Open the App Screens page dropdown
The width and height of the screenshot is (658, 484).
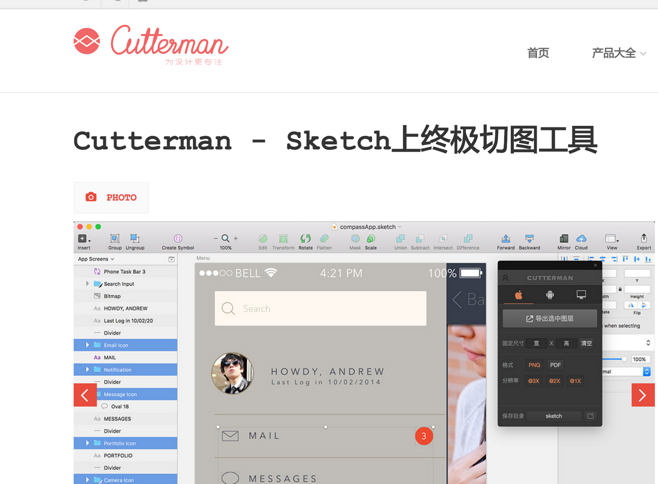click(x=96, y=259)
